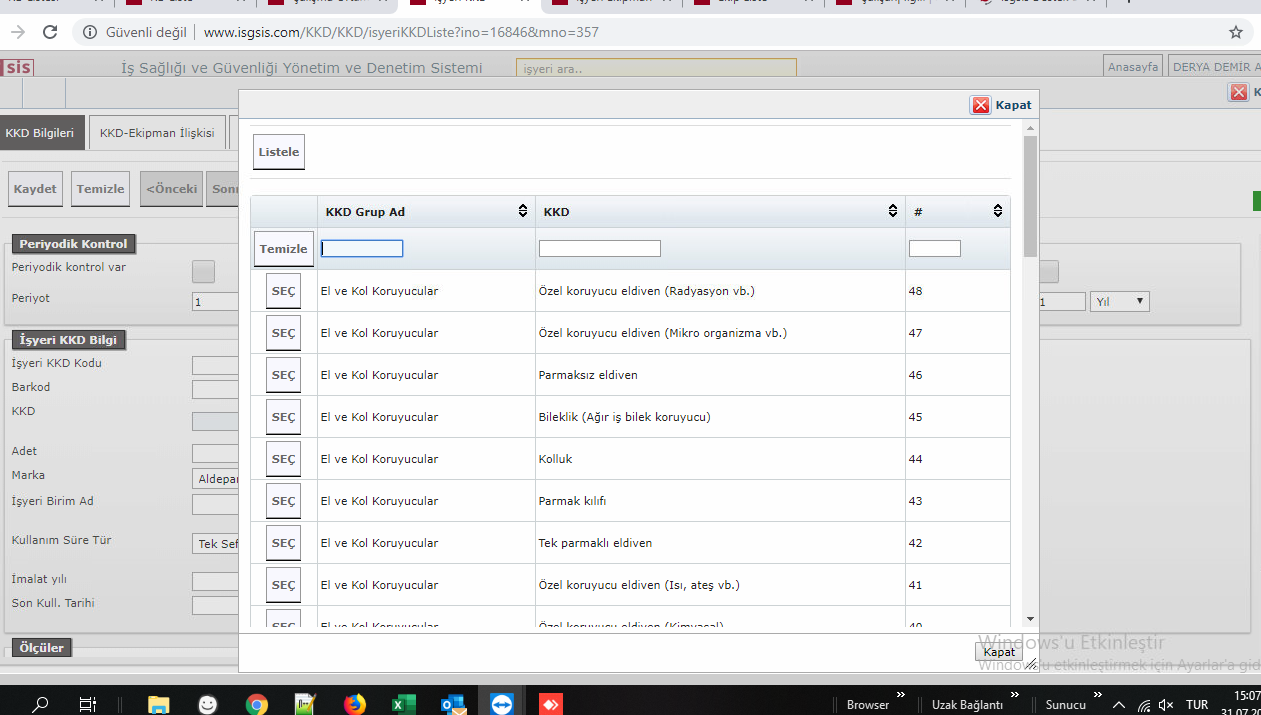The height and width of the screenshot is (715, 1261).
Task: Open Google Chrome from the taskbar
Action: [257, 704]
